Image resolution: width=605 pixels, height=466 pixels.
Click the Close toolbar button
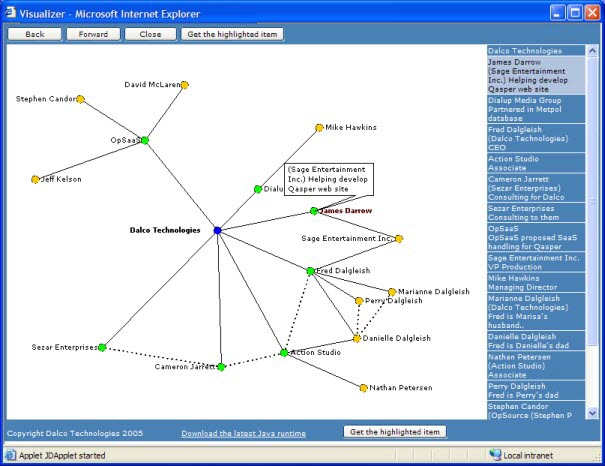coord(150,34)
